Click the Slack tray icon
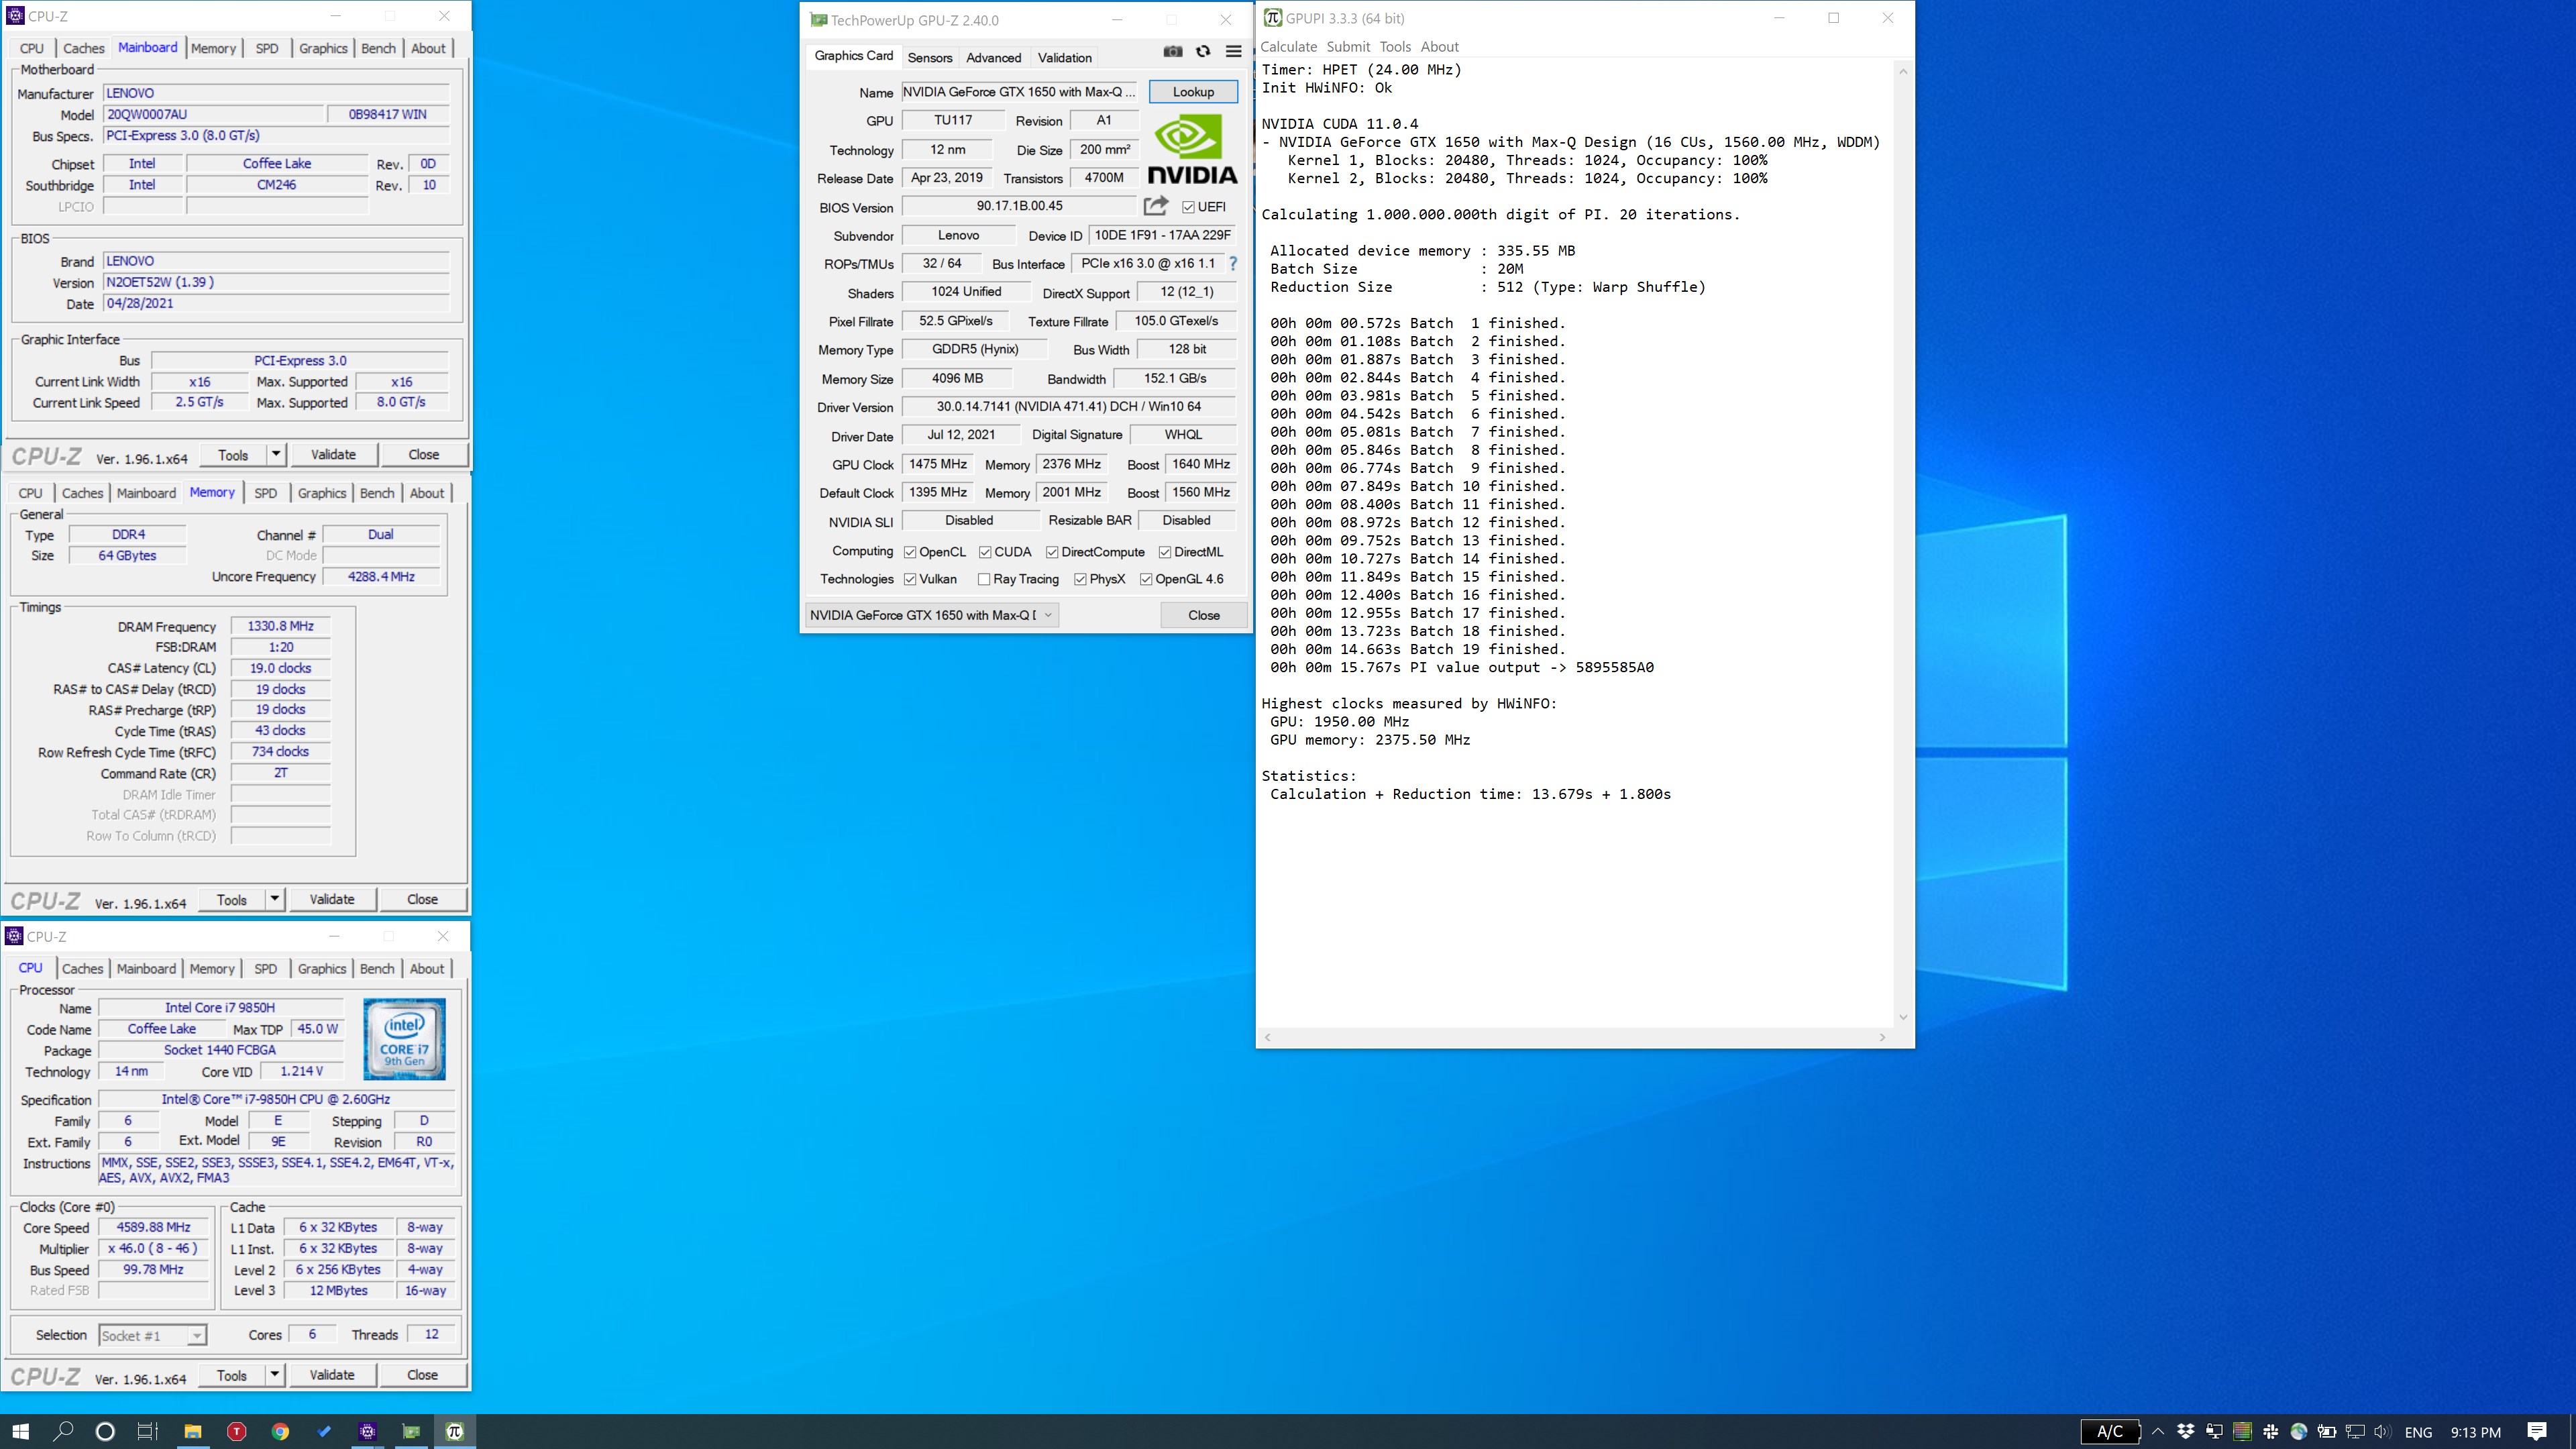Screen dimensions: 2576x1449 coord(2271,1431)
